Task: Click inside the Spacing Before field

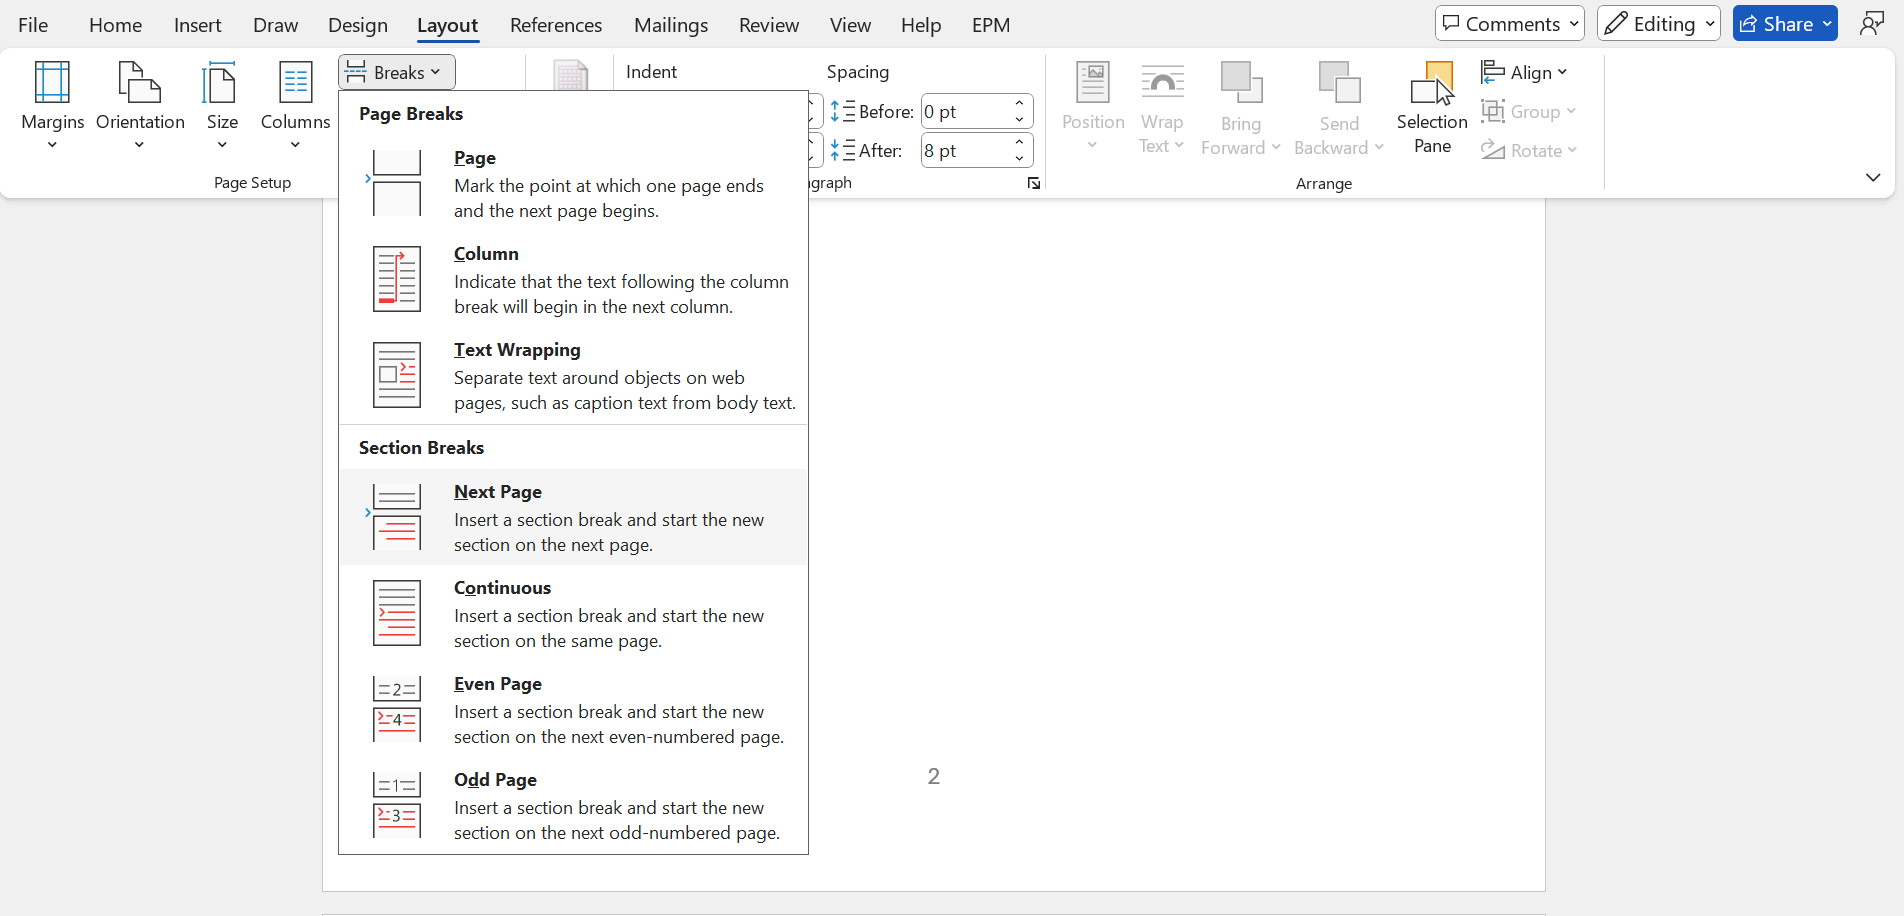Action: (x=965, y=110)
